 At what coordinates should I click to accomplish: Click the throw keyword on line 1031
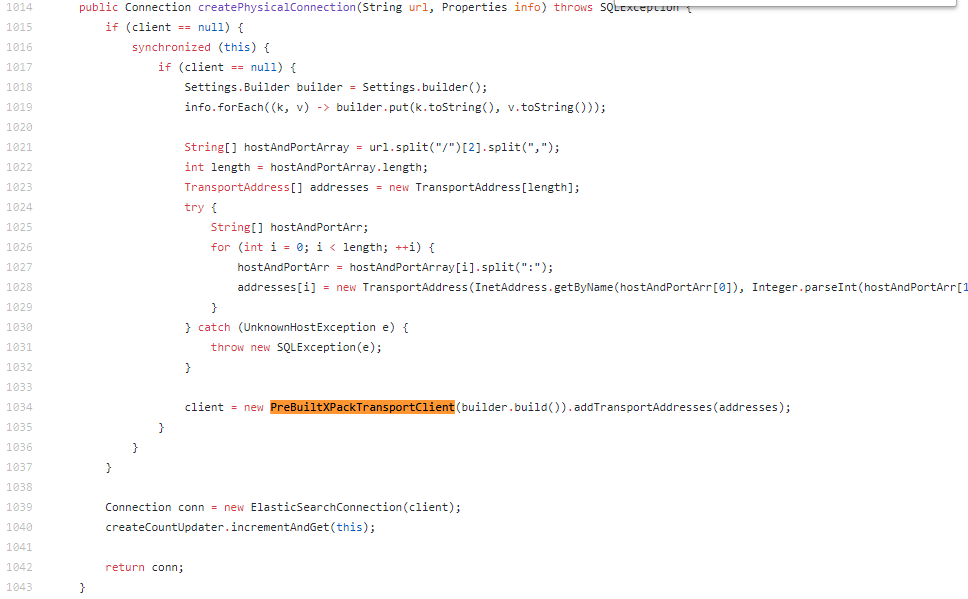pos(227,347)
